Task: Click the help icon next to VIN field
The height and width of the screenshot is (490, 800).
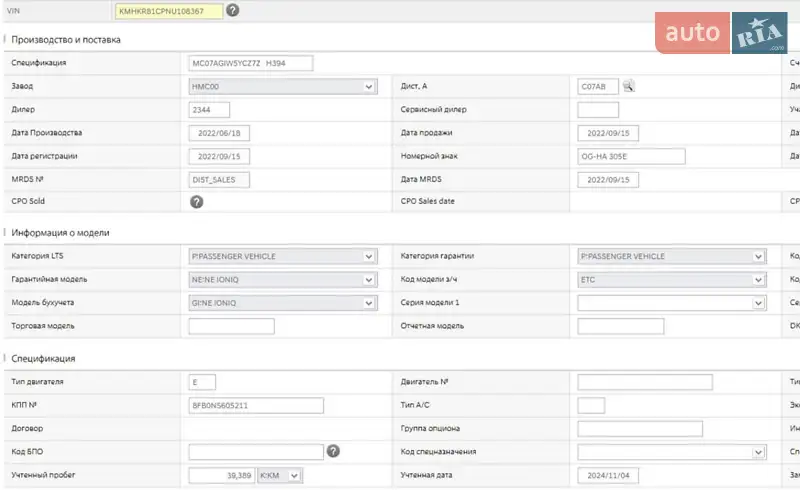Action: click(x=232, y=11)
